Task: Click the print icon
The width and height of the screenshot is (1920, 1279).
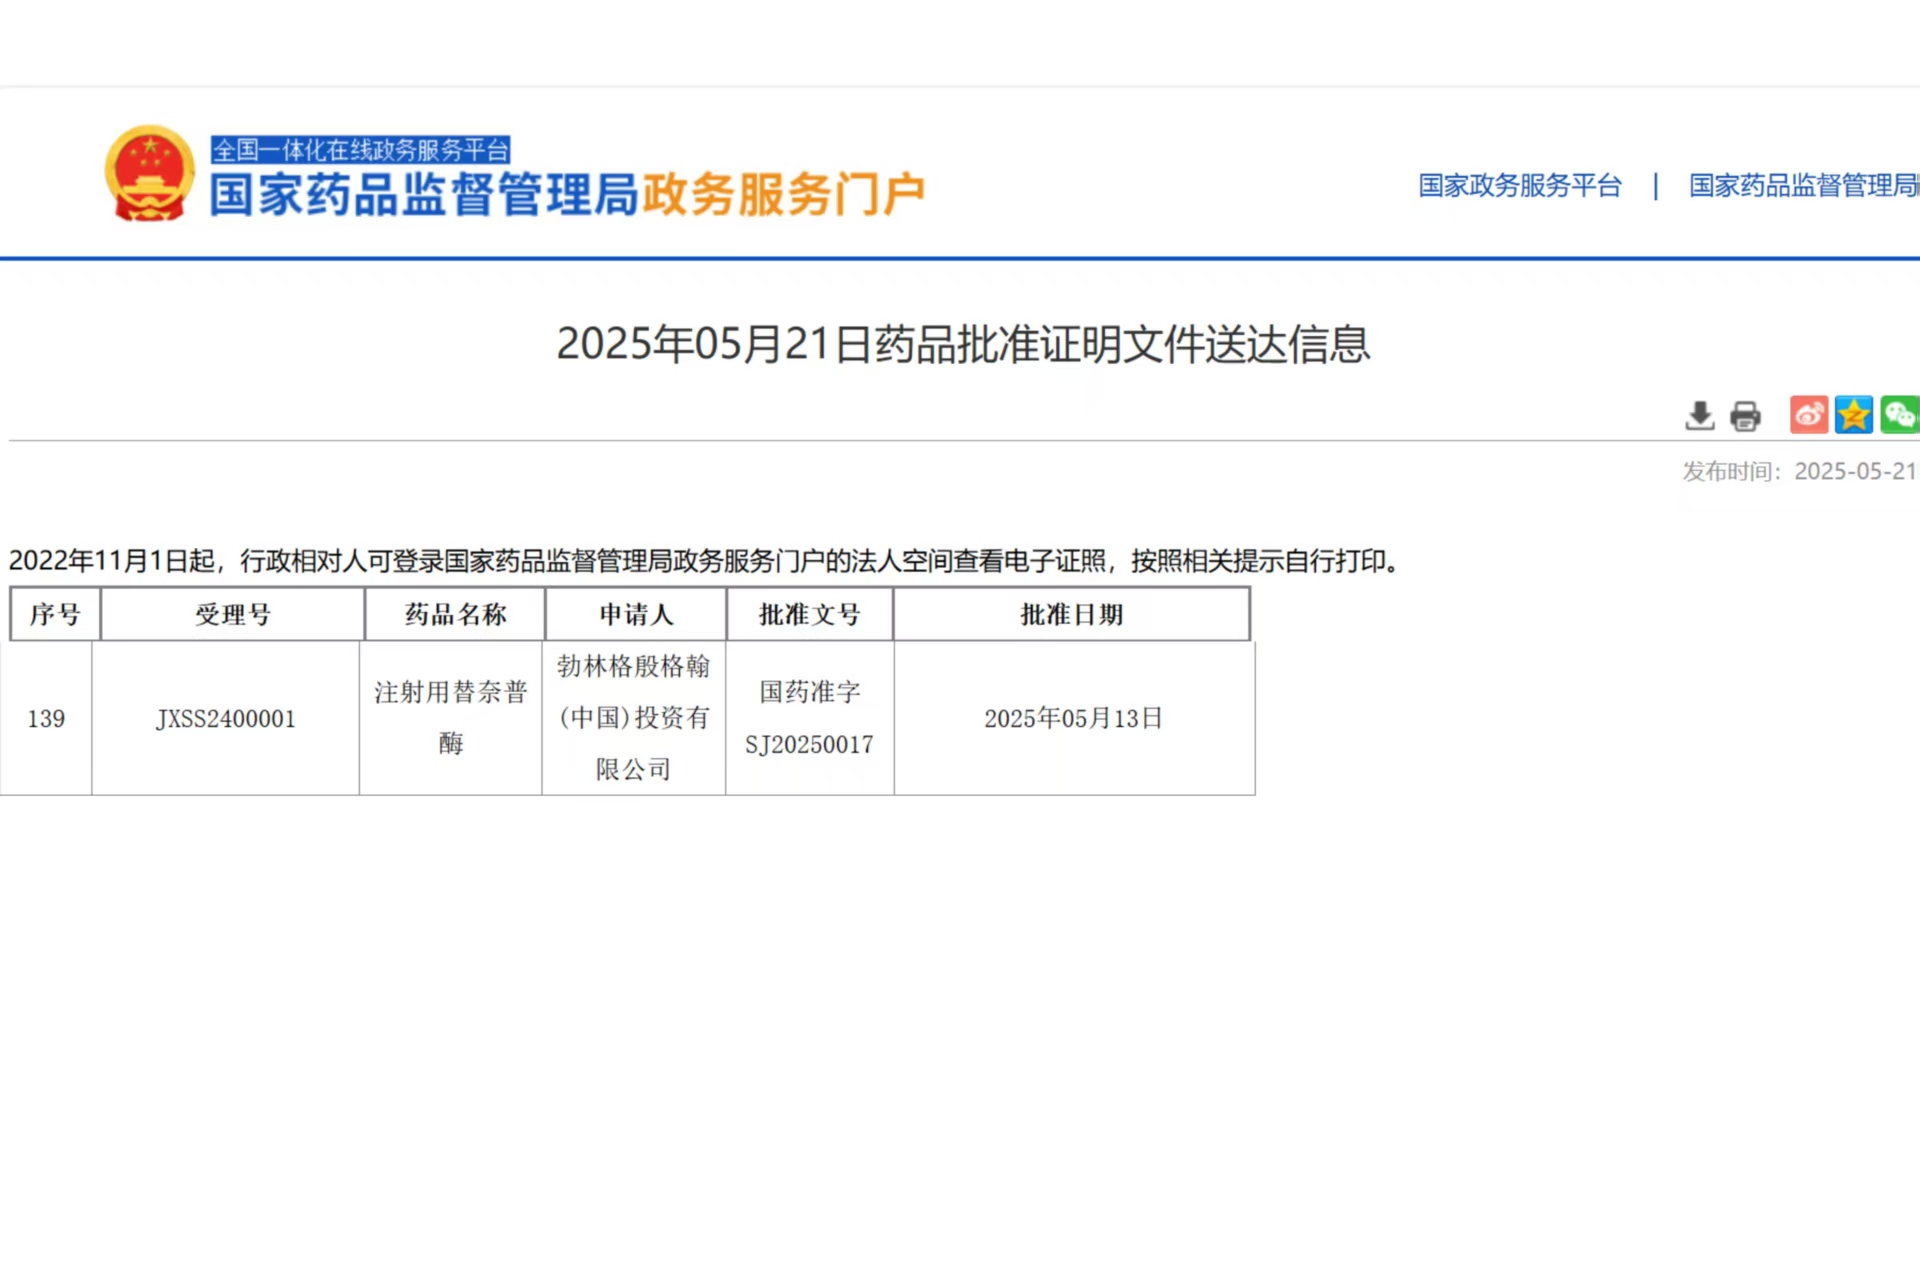Action: coord(1745,415)
